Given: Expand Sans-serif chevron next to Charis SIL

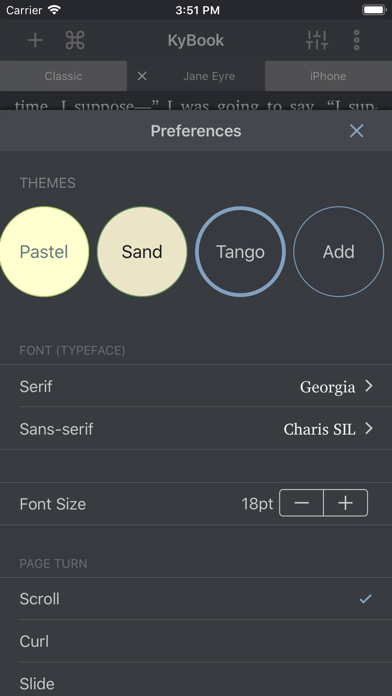Looking at the screenshot, I should (369, 429).
